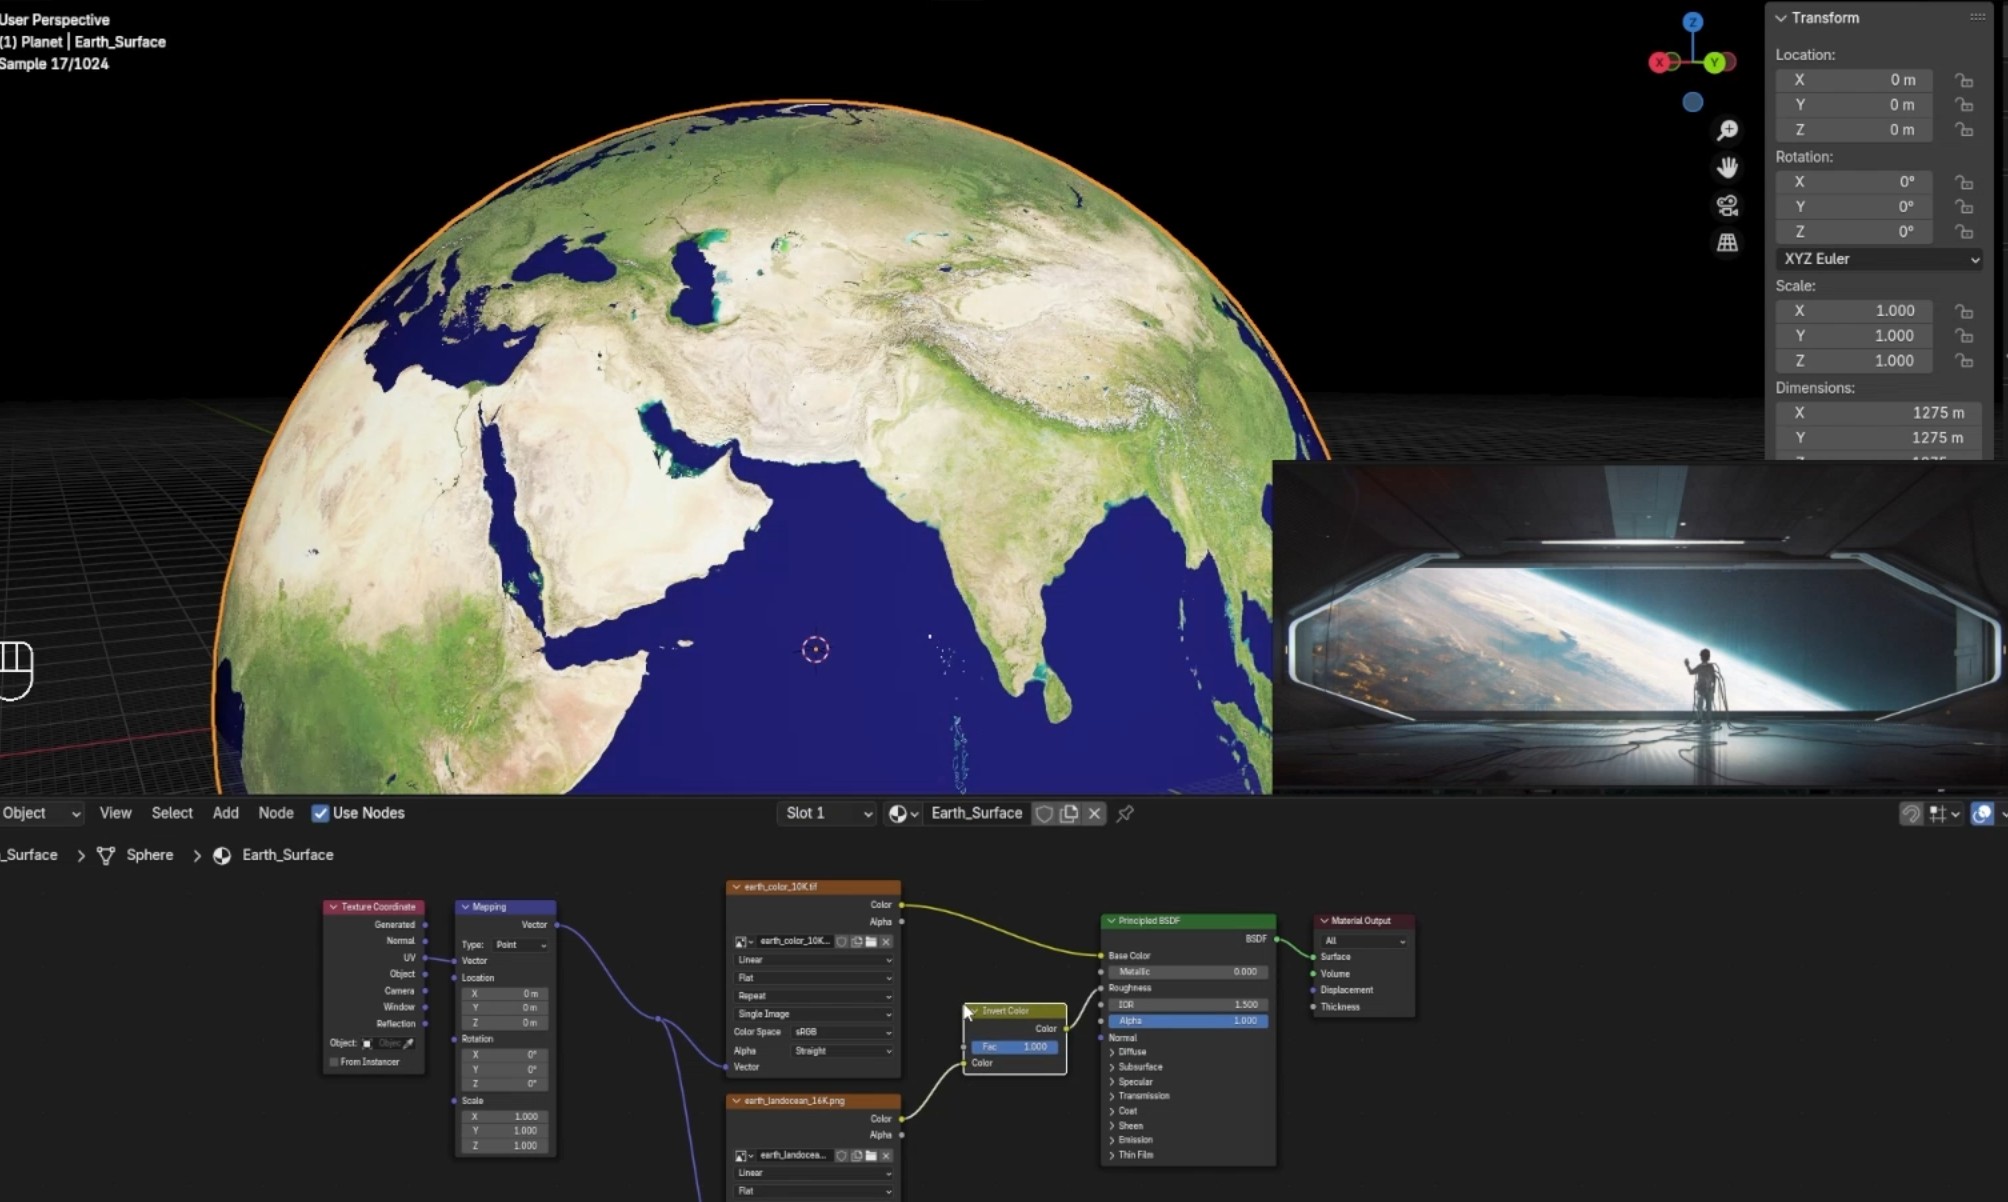Duplicate the Earth_Surface material
The width and height of the screenshot is (2008, 1202).
(x=1069, y=814)
